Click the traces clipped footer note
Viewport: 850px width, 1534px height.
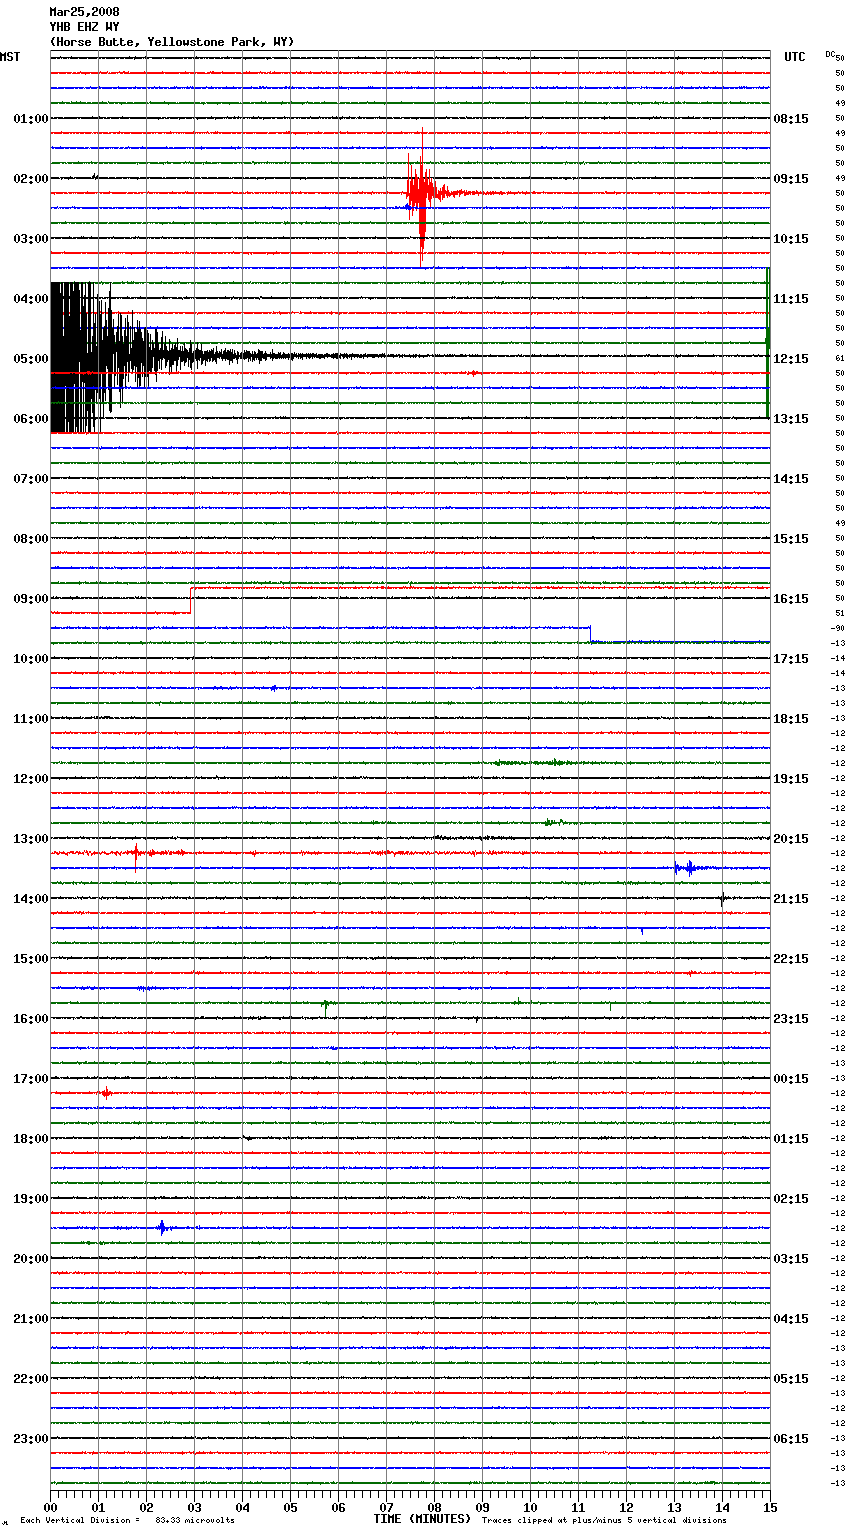[x=604, y=1520]
